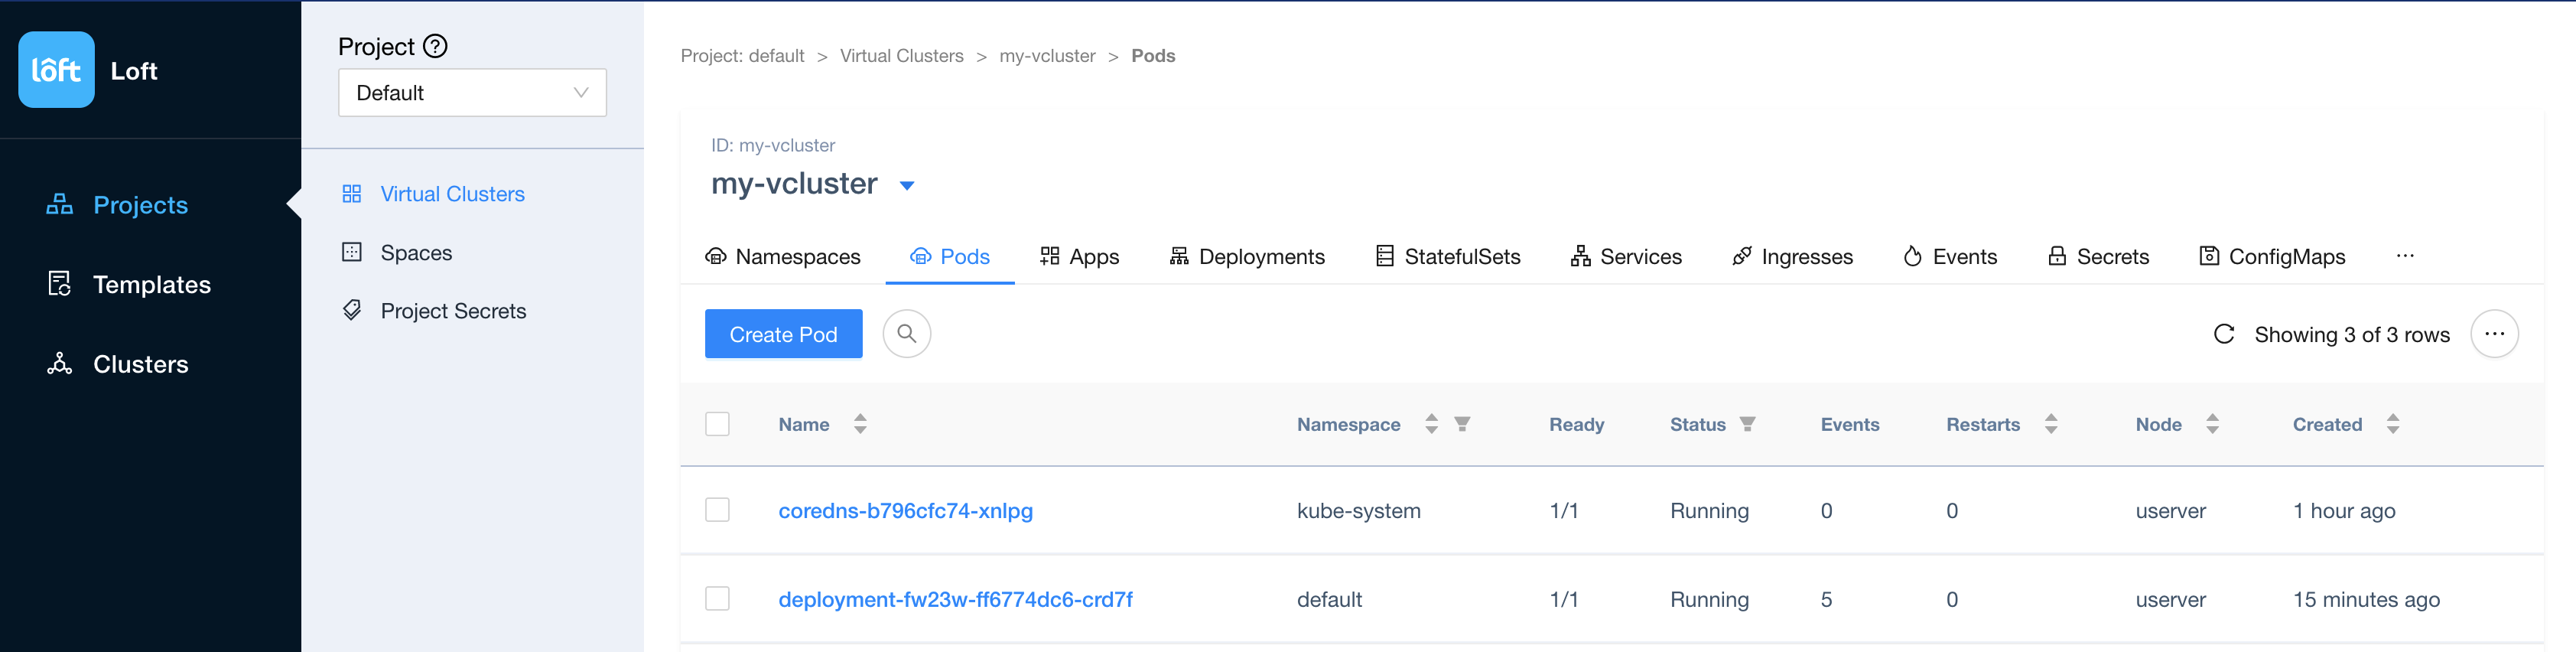Click the Ready column header

click(x=1576, y=424)
